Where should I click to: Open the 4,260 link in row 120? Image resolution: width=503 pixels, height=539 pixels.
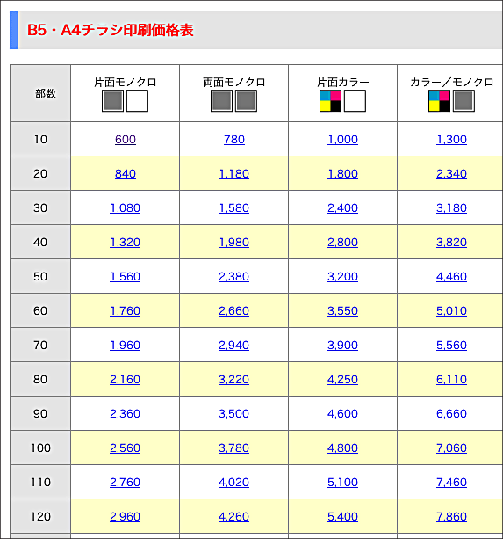click(234, 516)
